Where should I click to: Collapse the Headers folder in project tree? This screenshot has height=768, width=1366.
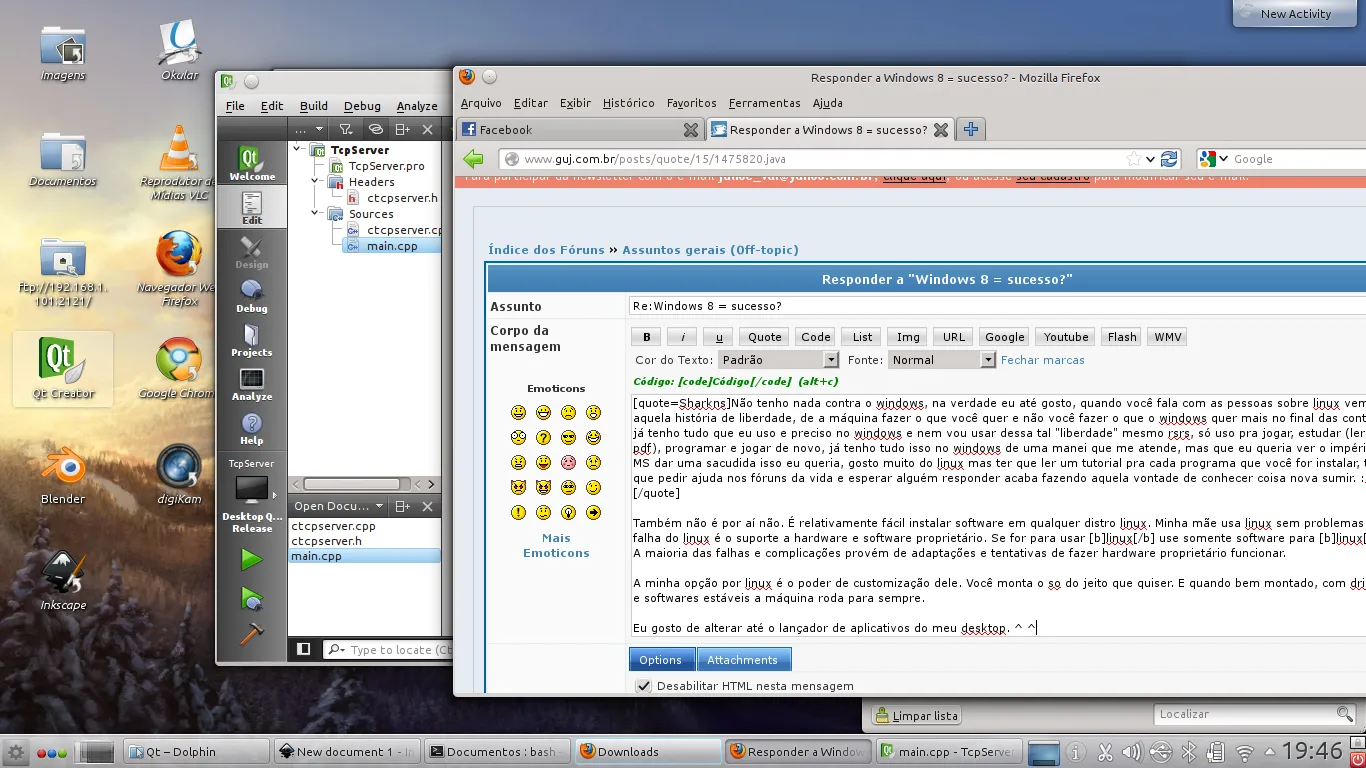(315, 182)
